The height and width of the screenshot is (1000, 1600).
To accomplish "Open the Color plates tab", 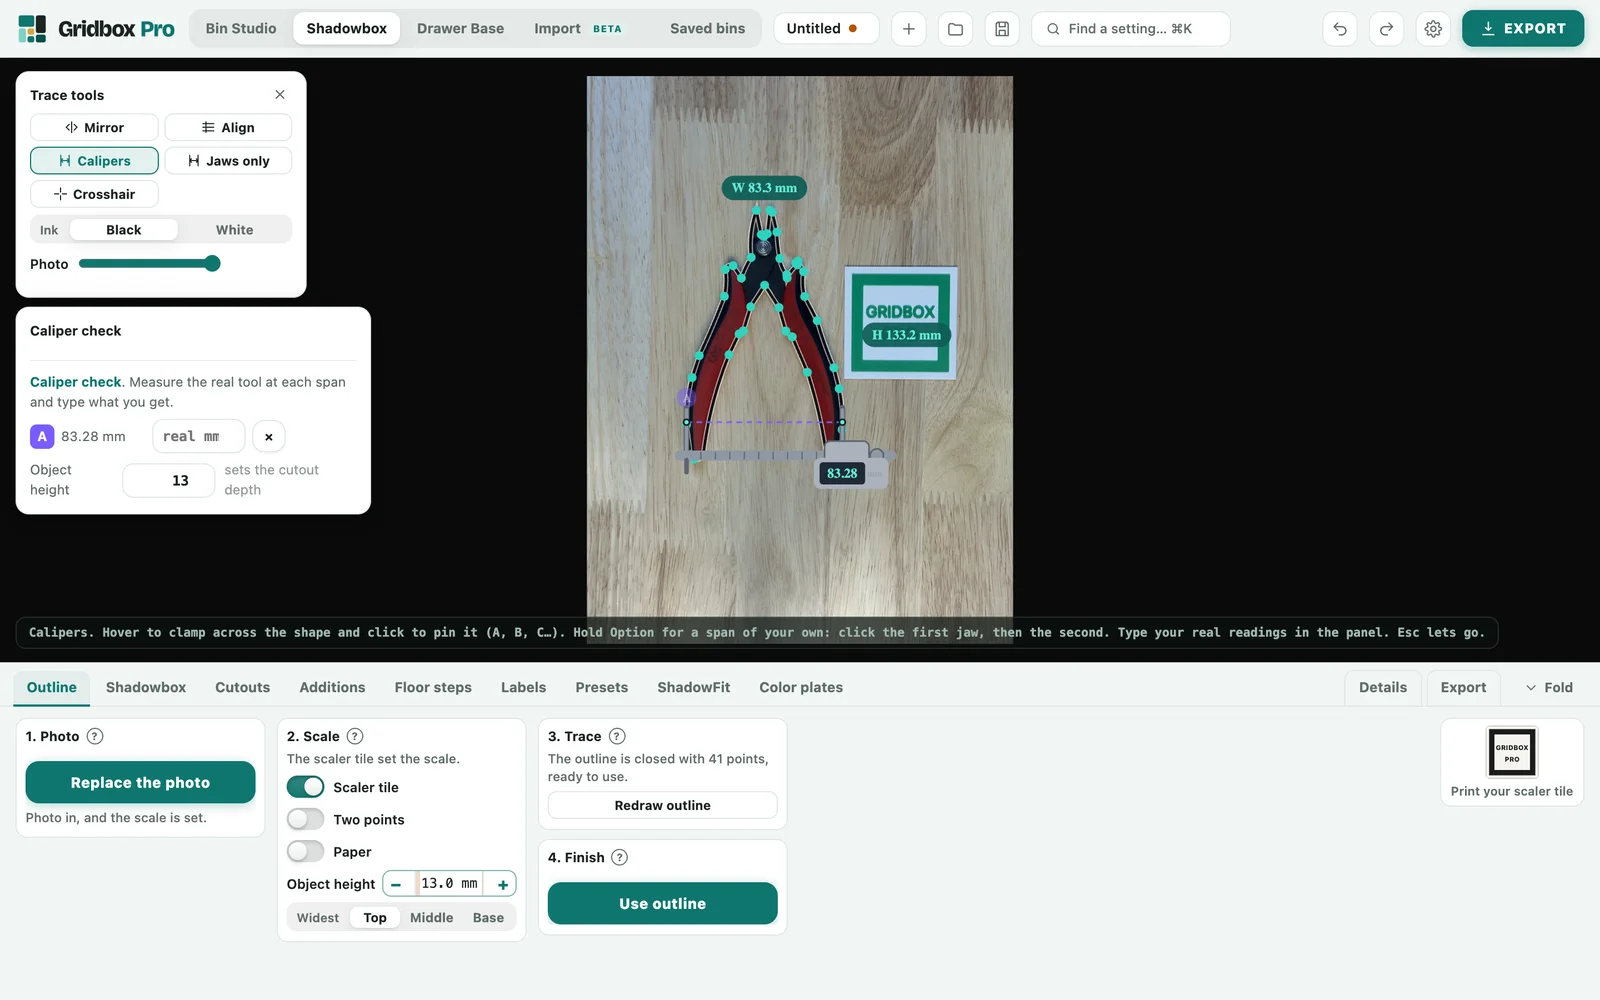I will click(x=801, y=688).
